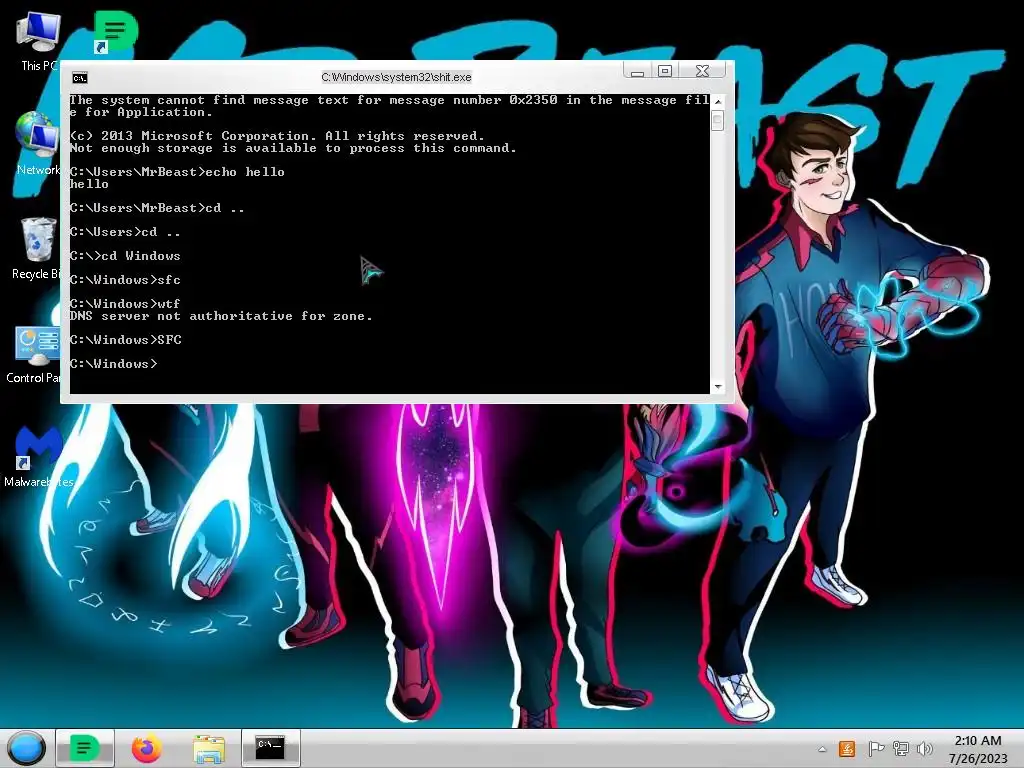This screenshot has width=1024, height=768.
Task: Open the volume speaker tray icon
Action: point(925,749)
